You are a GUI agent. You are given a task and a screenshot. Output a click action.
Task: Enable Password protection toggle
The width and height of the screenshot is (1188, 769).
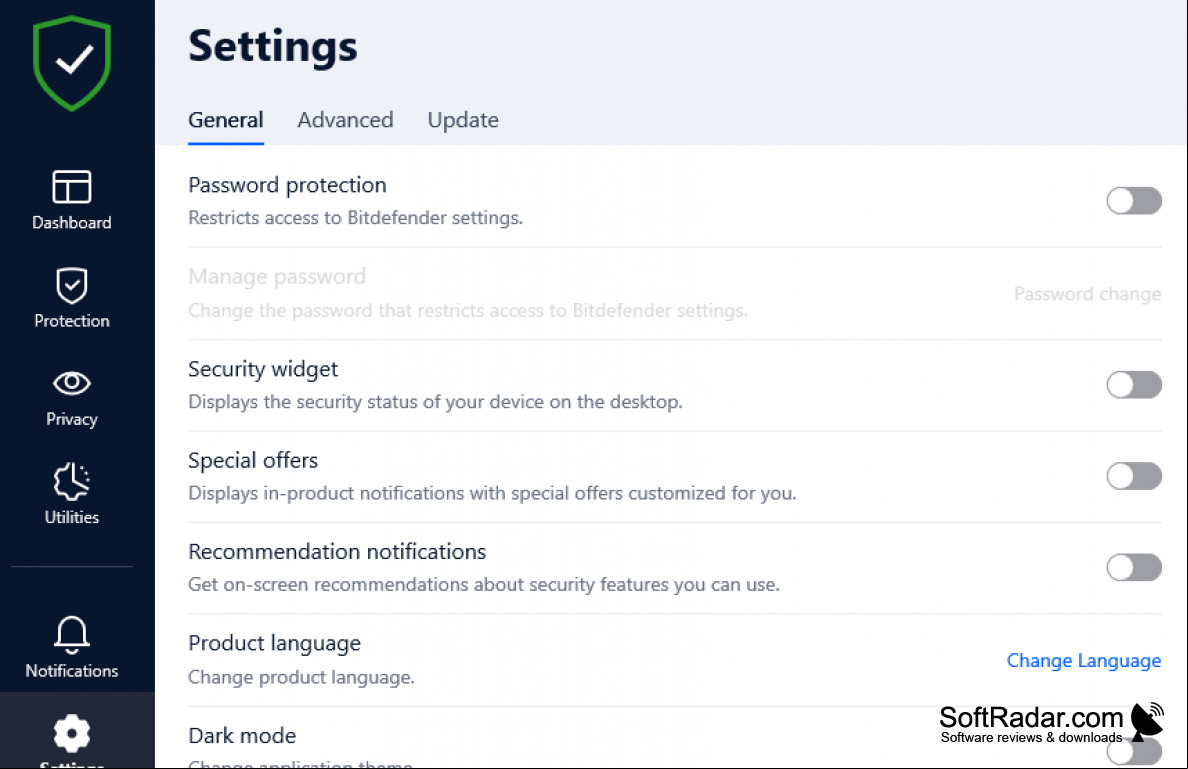click(x=1133, y=201)
